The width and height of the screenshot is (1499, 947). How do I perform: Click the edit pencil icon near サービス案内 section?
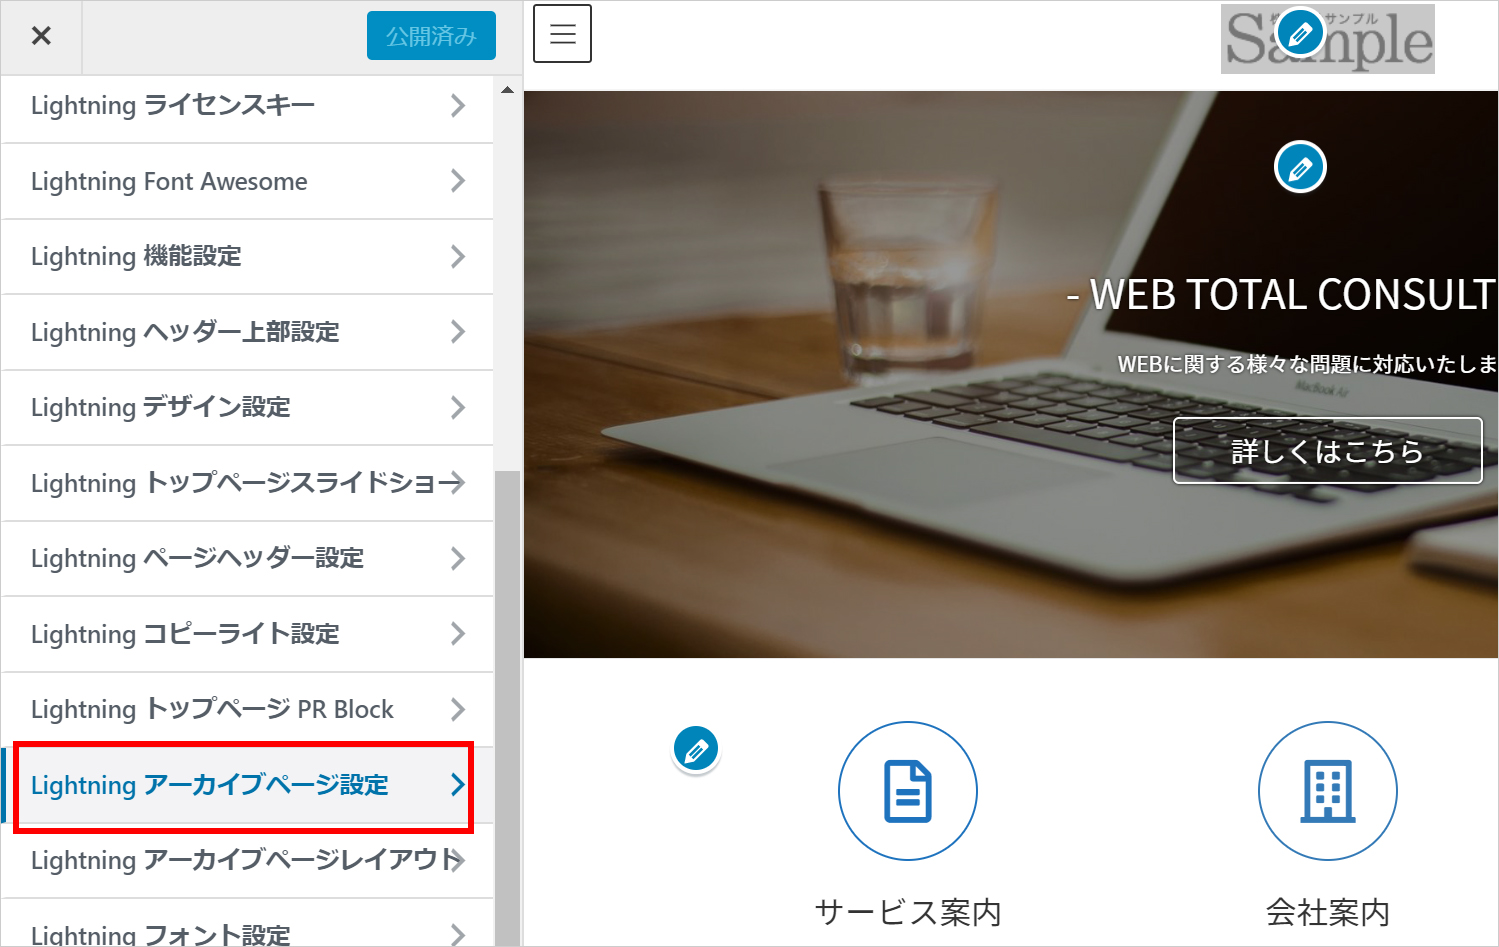696,749
